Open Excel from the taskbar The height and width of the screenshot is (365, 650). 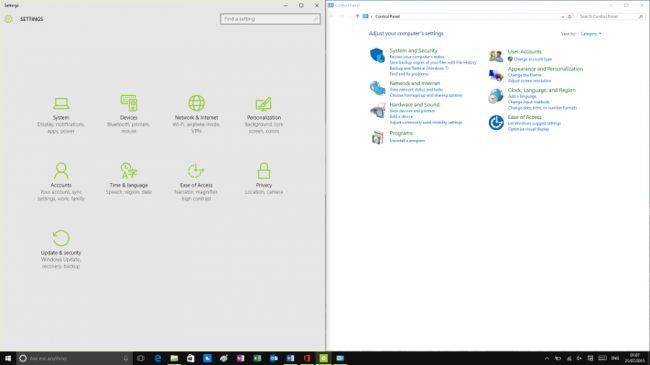(x=257, y=358)
